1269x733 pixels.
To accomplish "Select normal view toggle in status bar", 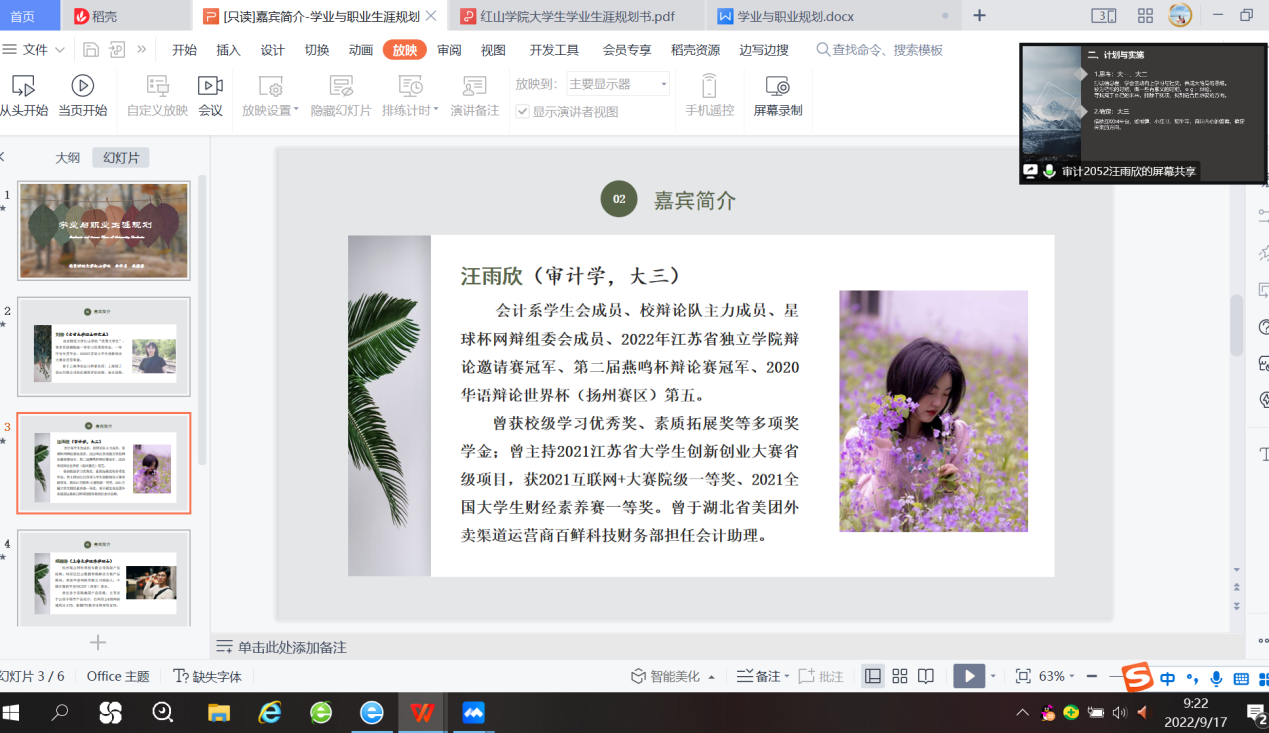I will pyautogui.click(x=873, y=676).
